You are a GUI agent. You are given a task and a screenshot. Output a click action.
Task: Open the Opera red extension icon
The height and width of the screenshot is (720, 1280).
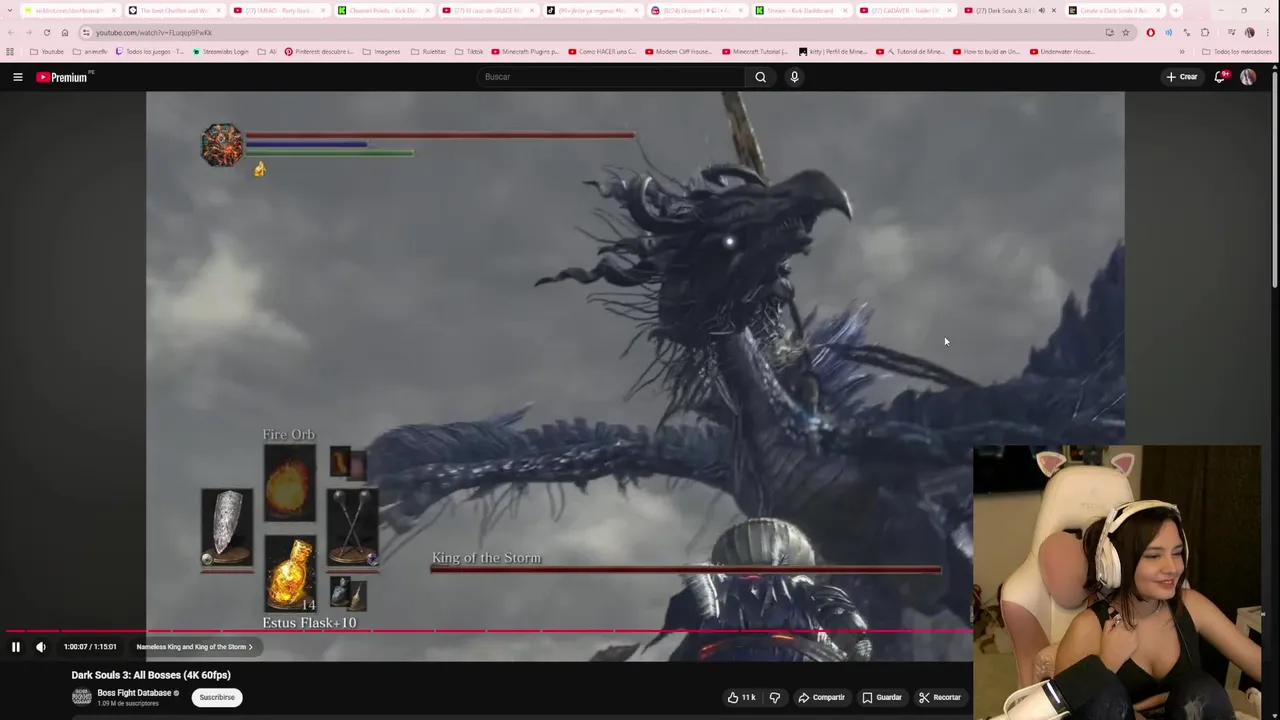click(x=1150, y=32)
